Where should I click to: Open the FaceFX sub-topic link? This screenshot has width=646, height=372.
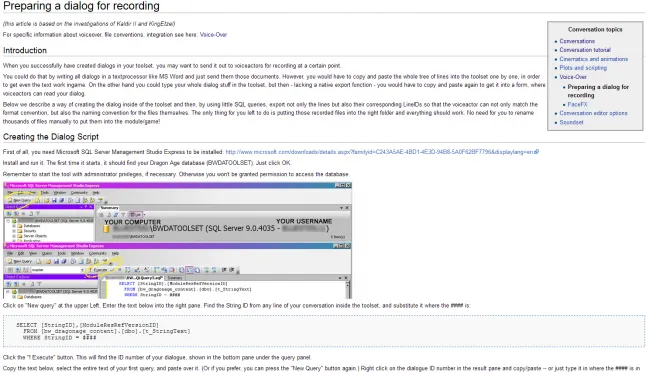577,104
